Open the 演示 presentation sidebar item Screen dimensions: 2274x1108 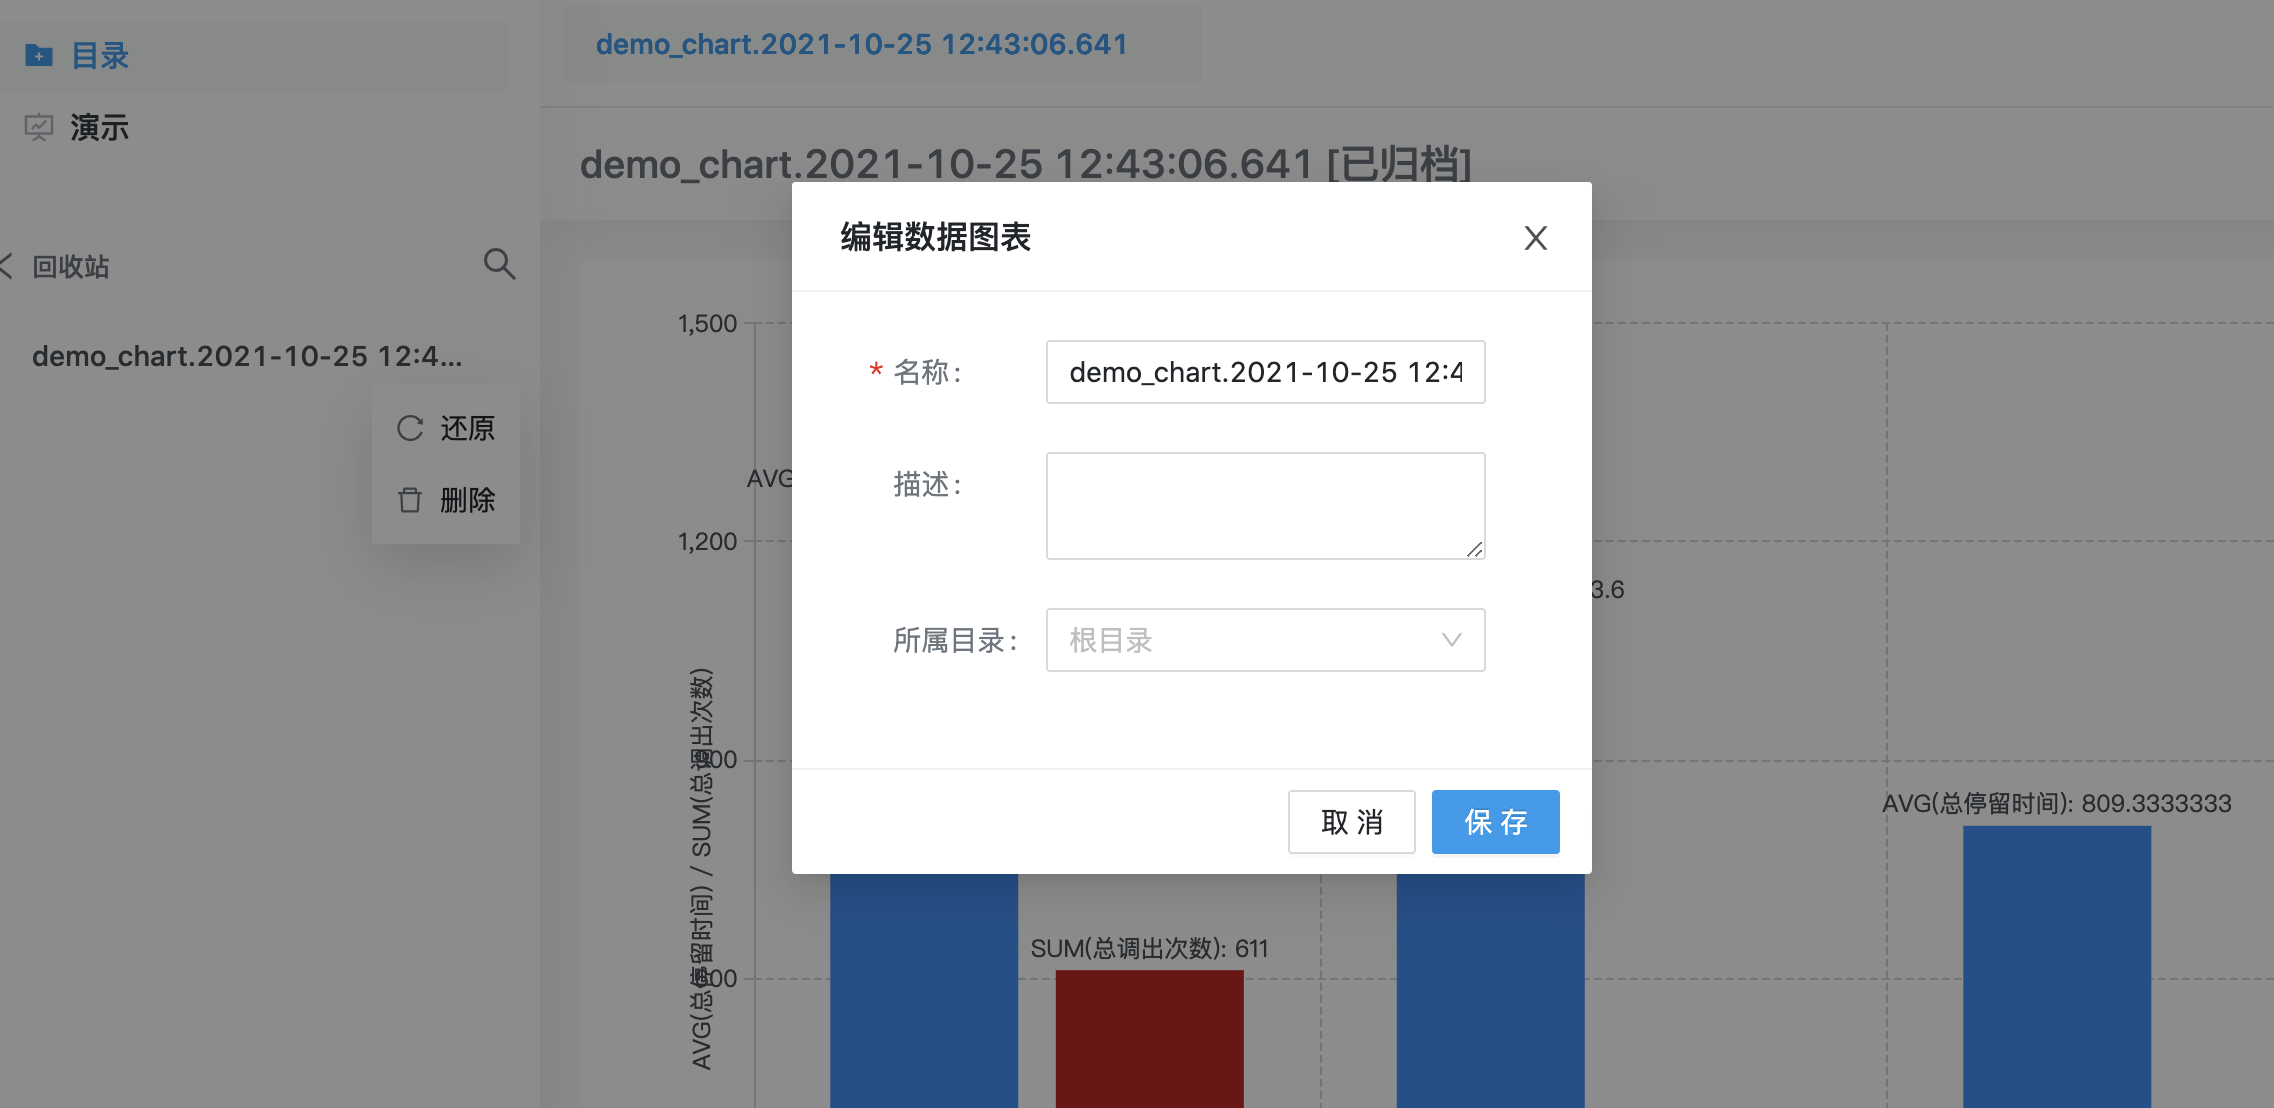(254, 128)
